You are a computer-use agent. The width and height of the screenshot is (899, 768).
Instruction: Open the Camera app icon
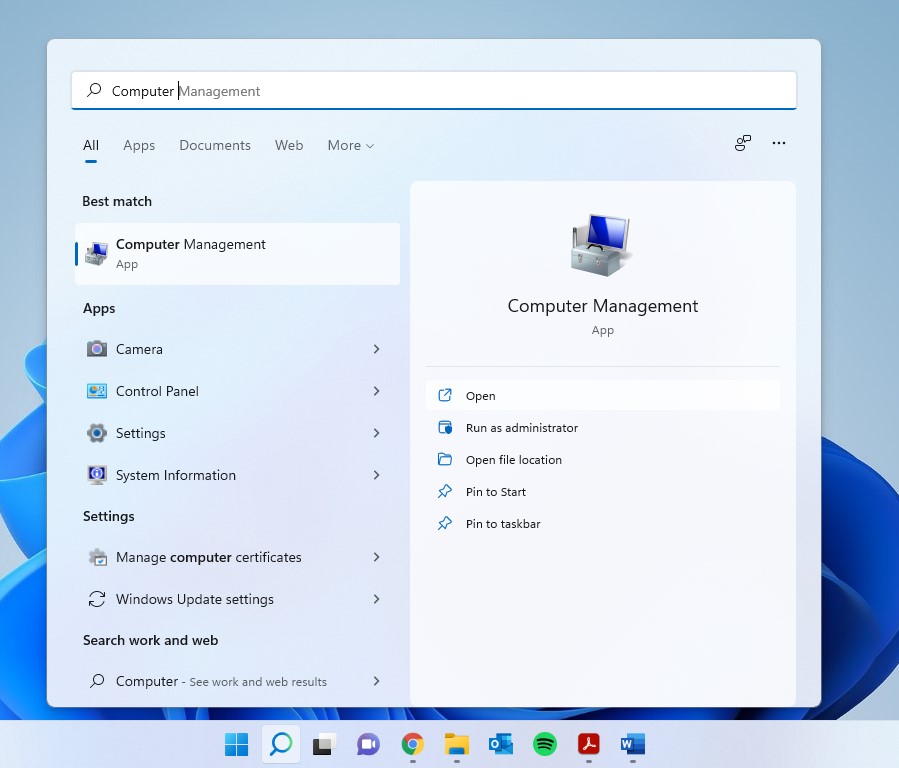point(97,349)
